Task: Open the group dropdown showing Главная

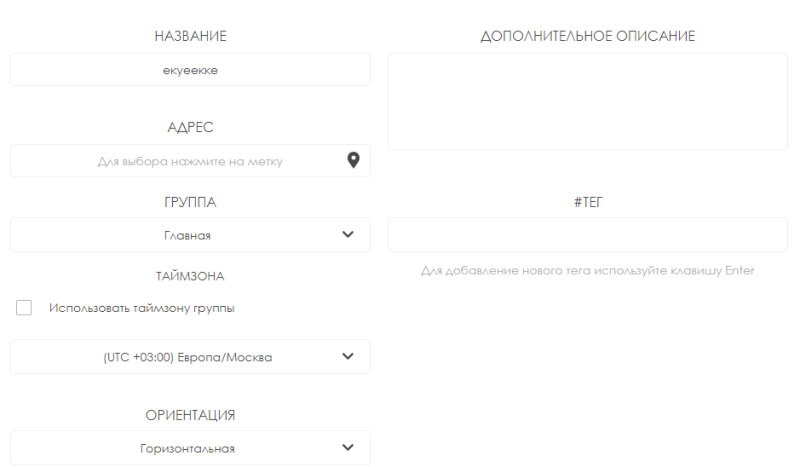Action: [188, 235]
